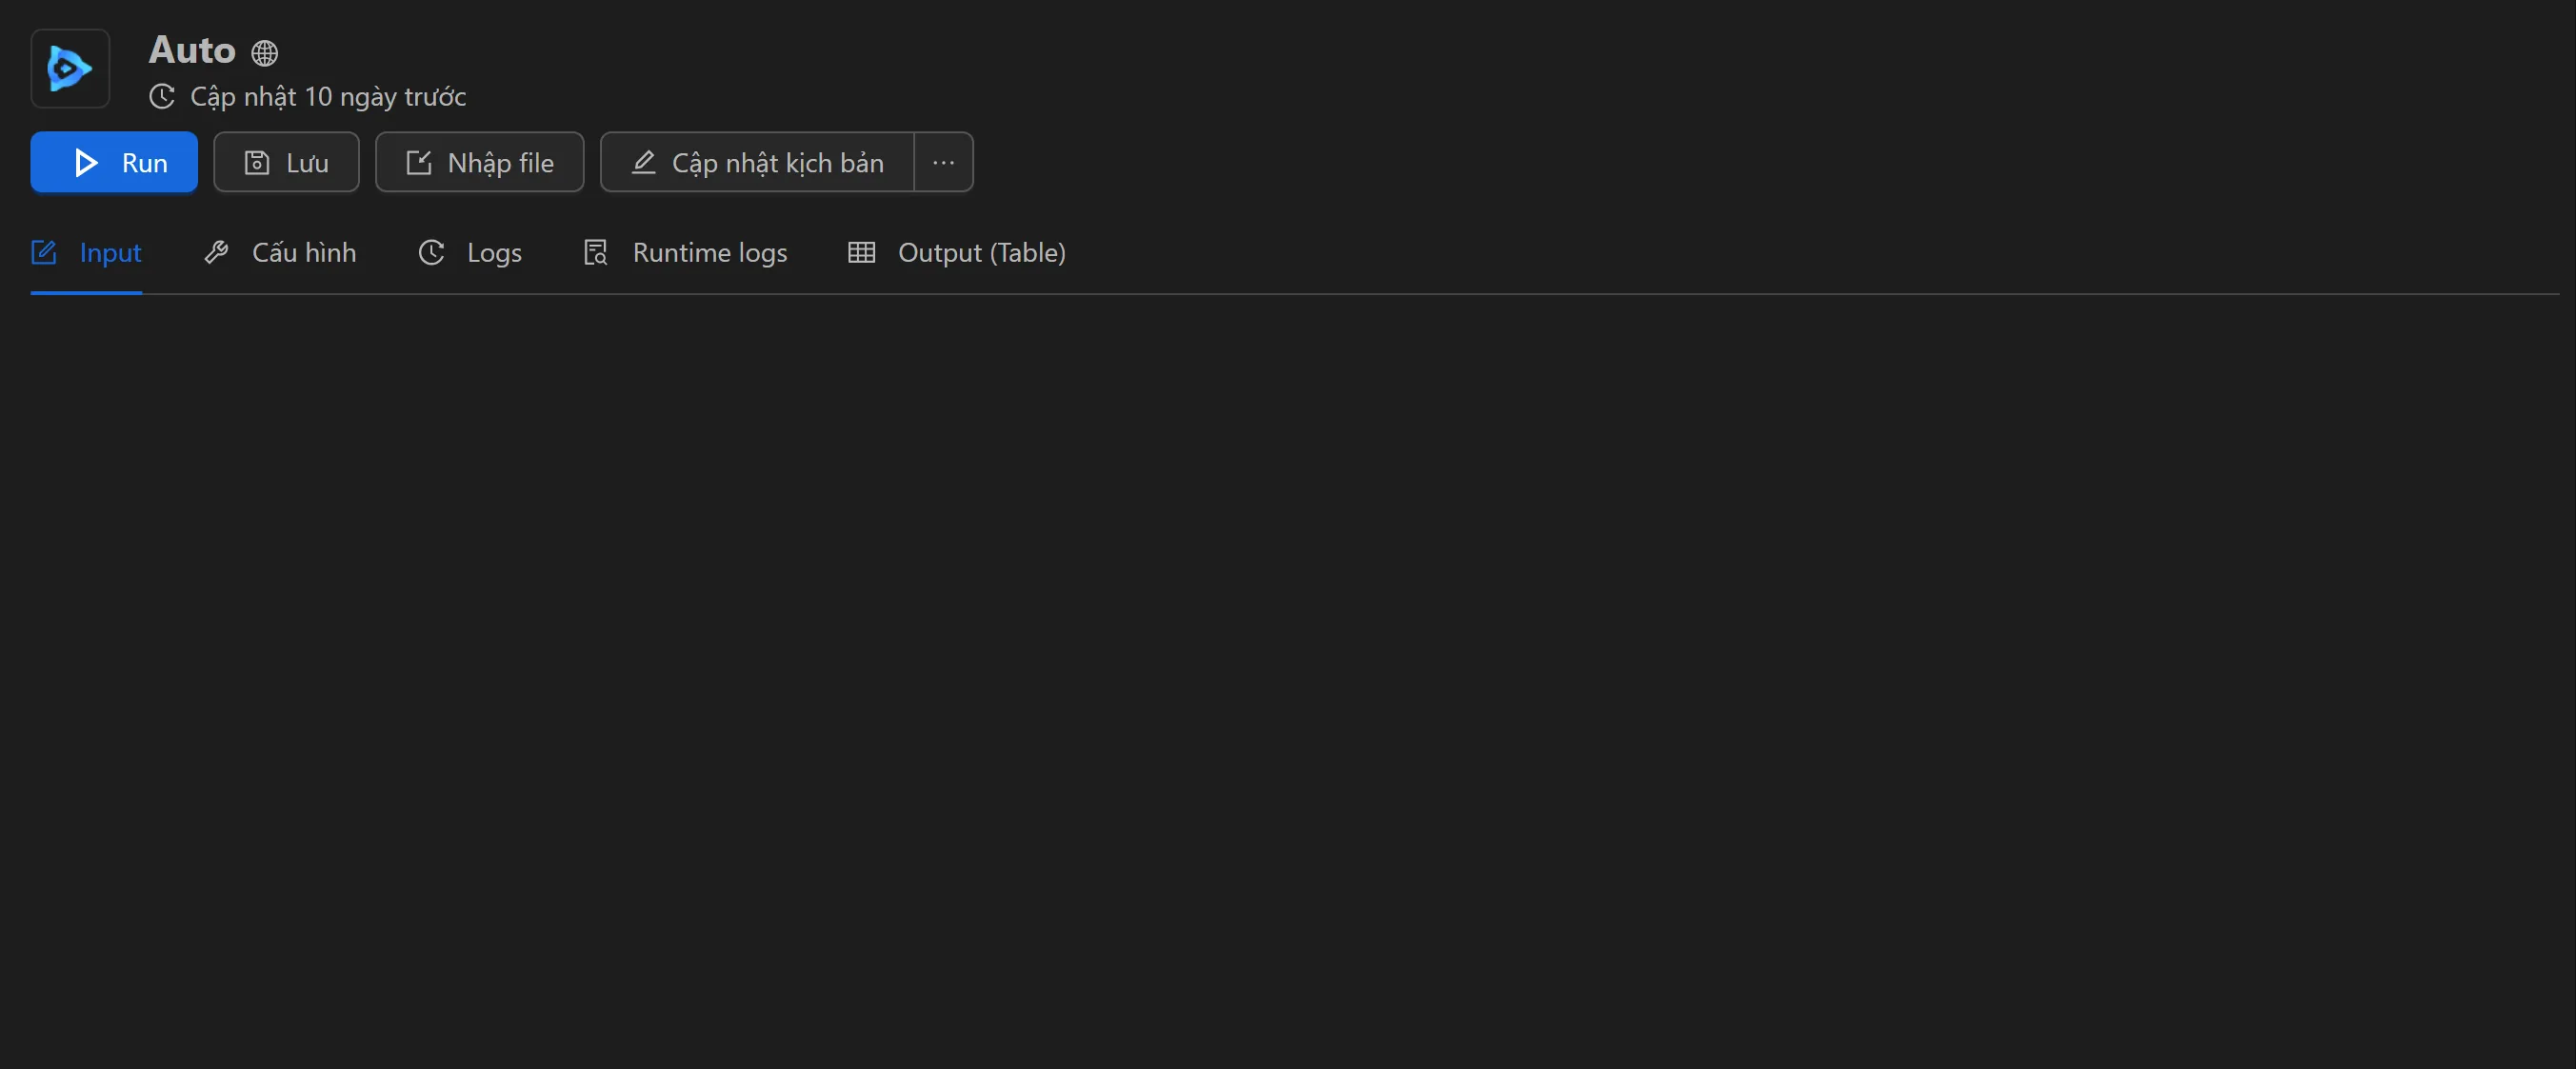Open the Cấu hình tab
The width and height of the screenshot is (2576, 1069).
(x=303, y=253)
